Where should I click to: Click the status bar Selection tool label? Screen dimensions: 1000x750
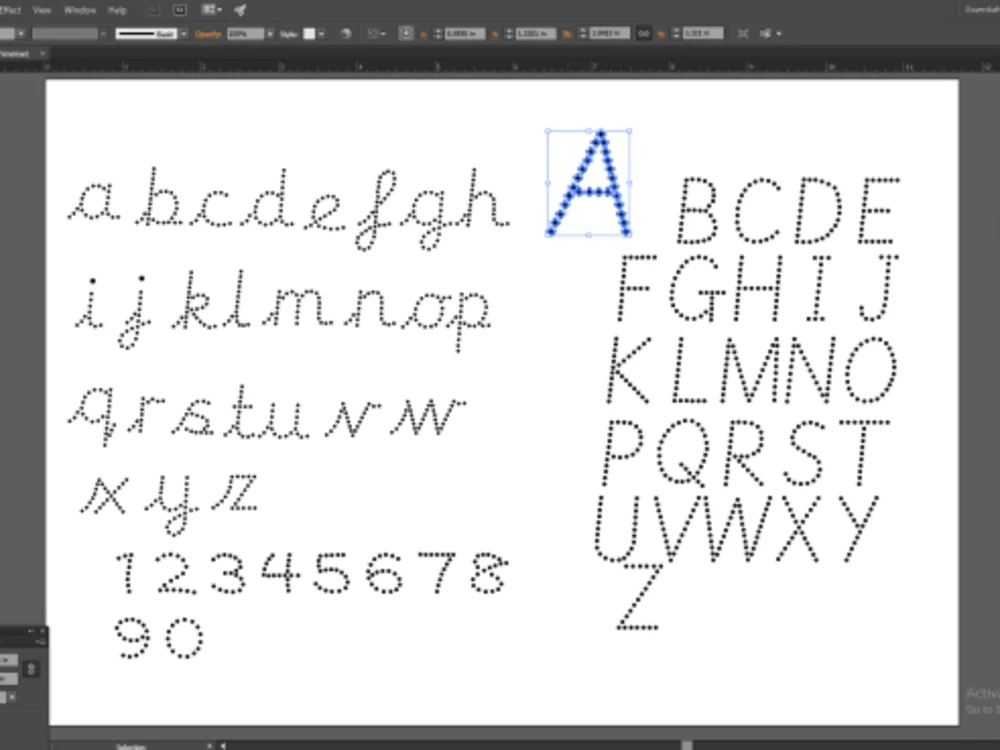coord(129,746)
